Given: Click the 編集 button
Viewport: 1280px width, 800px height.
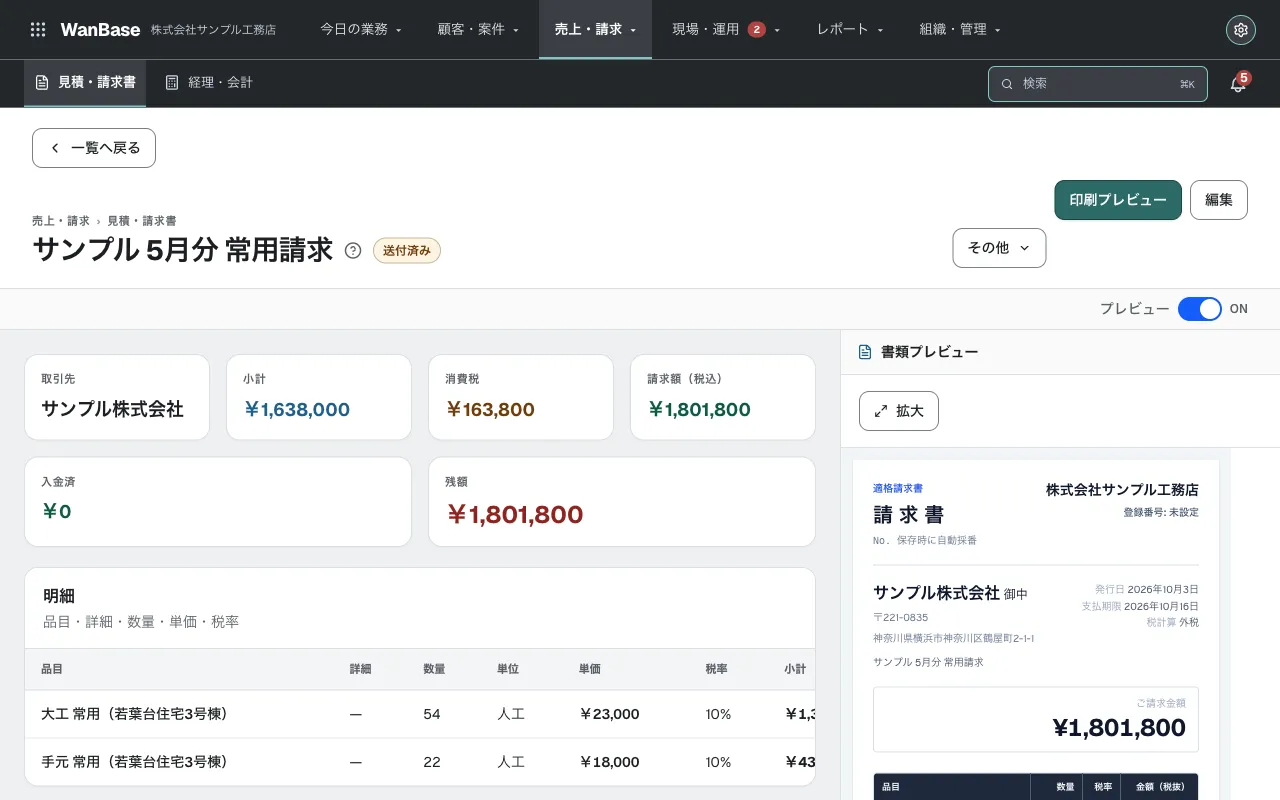Looking at the screenshot, I should (x=1219, y=200).
